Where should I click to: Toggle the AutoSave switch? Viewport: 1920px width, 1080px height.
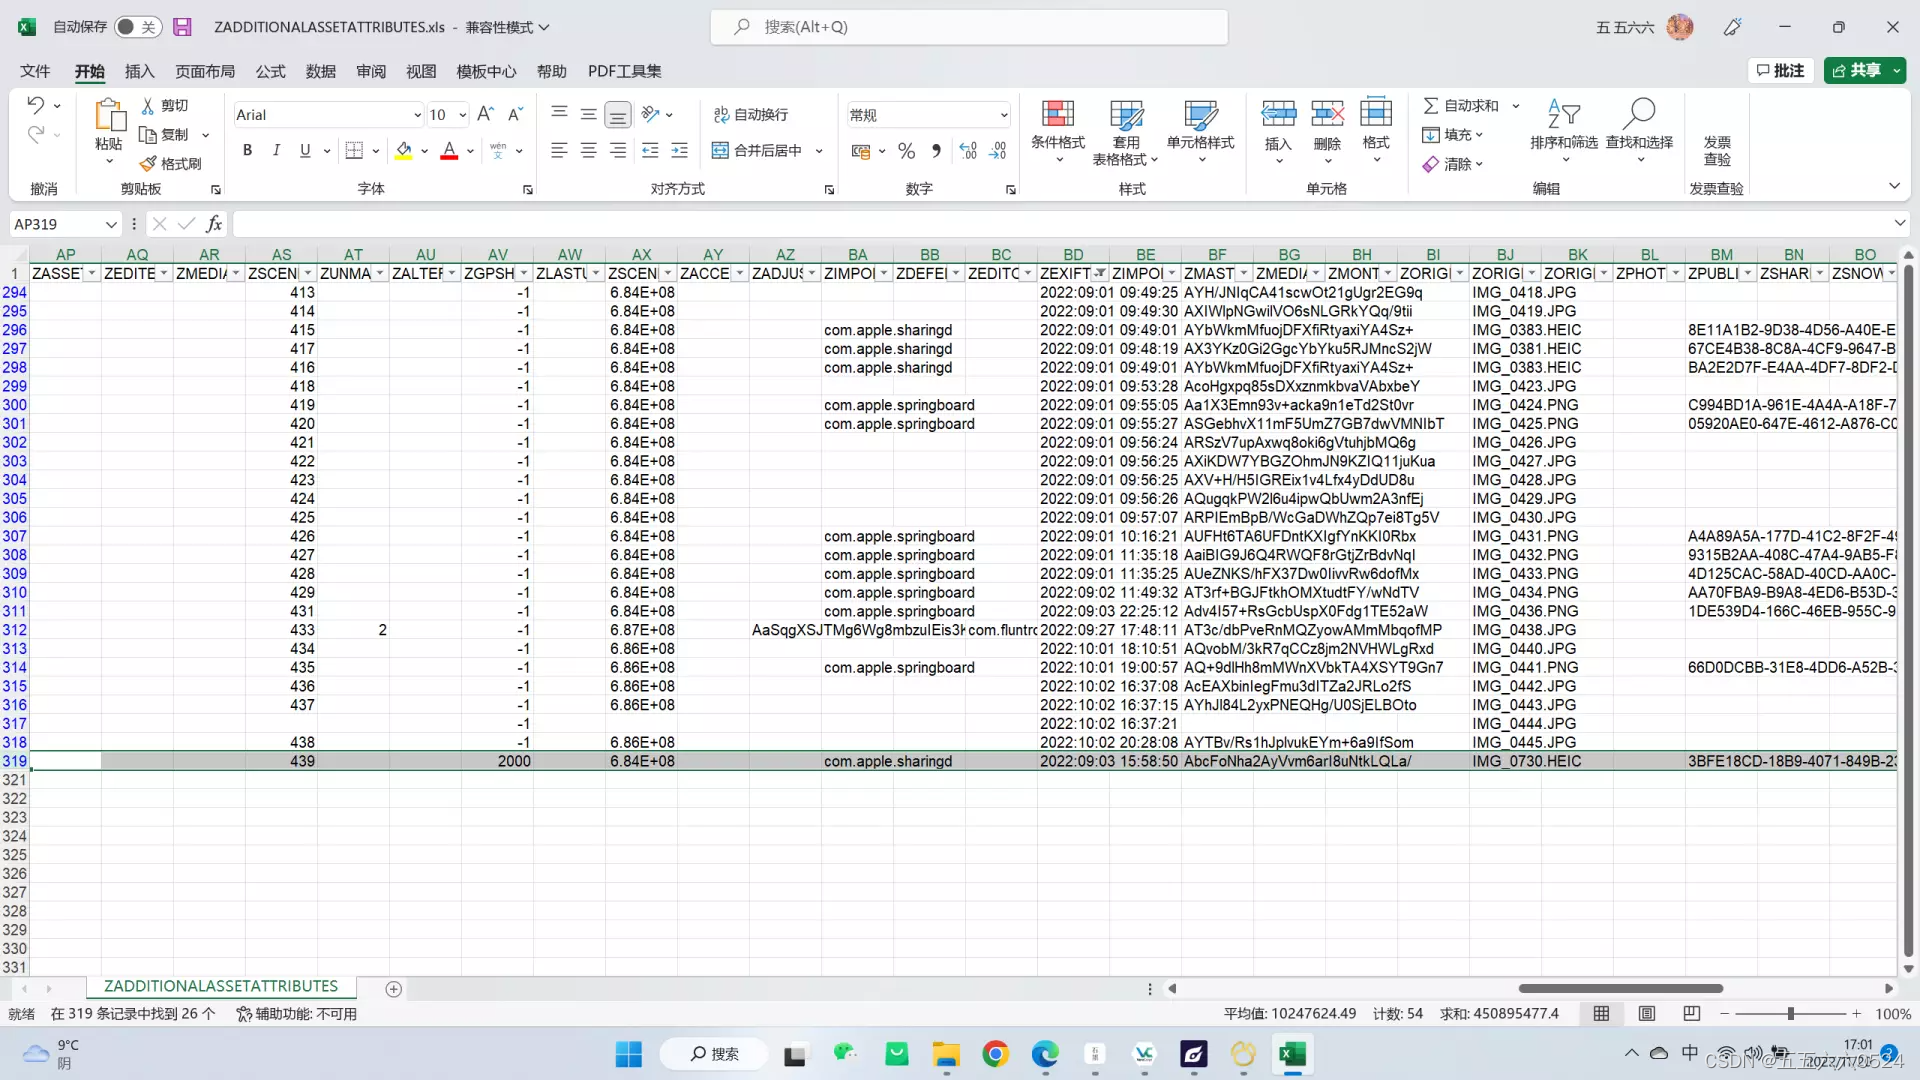coord(136,27)
